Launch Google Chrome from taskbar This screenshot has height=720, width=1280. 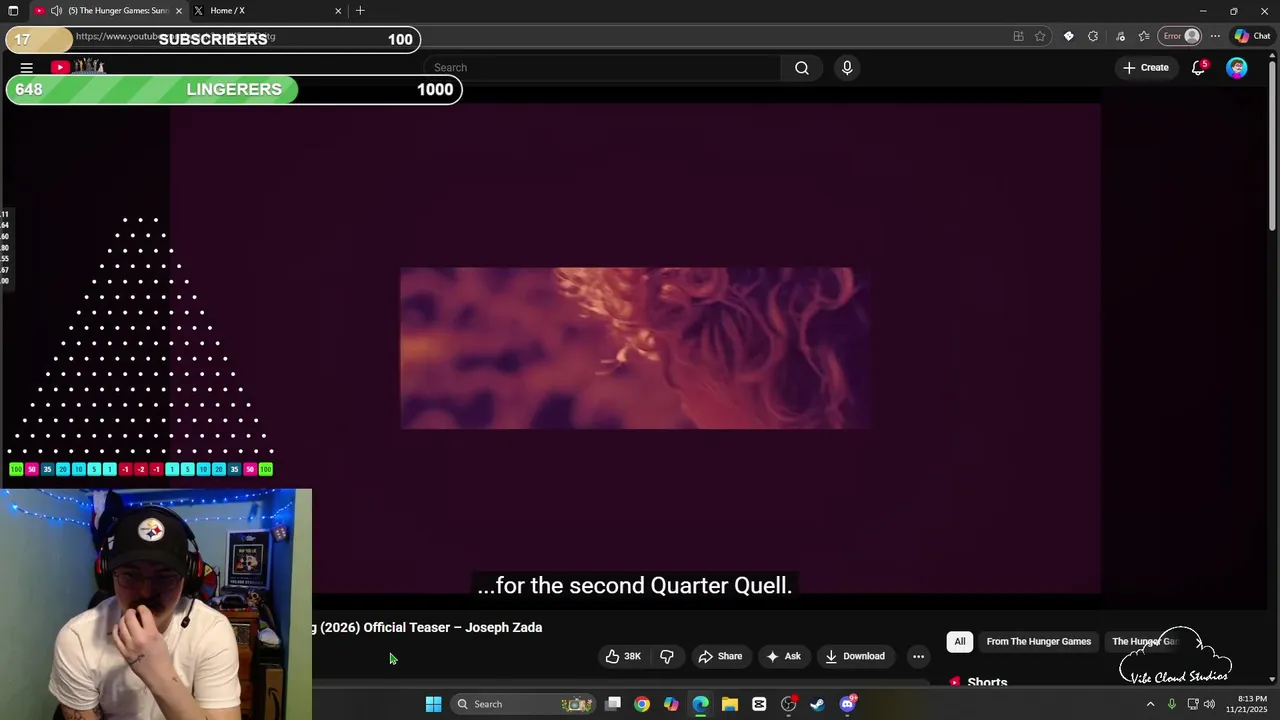point(642,704)
